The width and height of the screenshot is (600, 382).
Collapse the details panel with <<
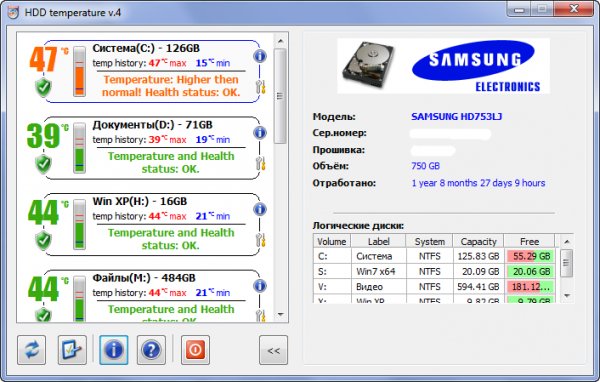(x=273, y=350)
